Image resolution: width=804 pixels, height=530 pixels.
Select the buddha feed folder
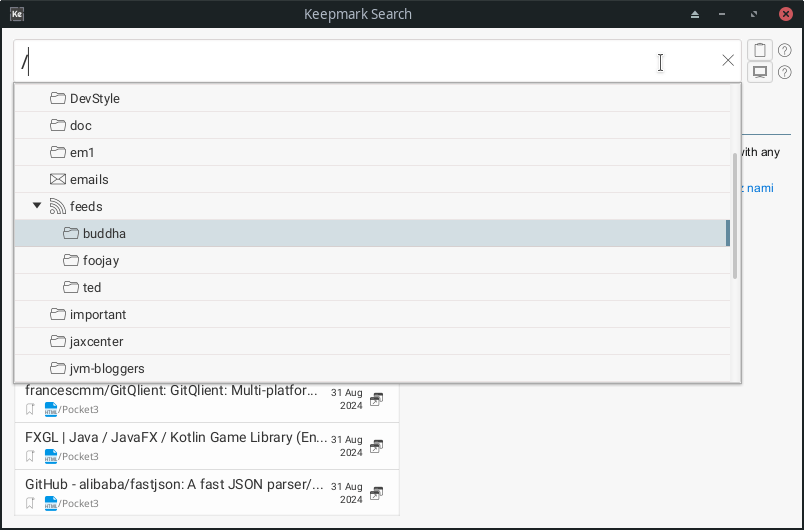tap(104, 233)
